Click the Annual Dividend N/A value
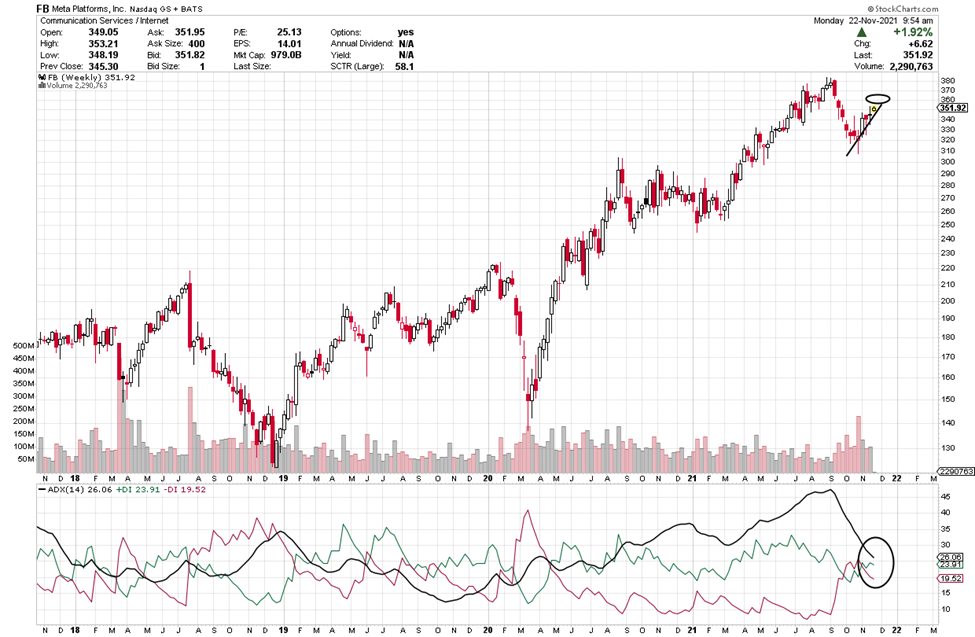Image resolution: width=975 pixels, height=637 pixels. (x=407, y=44)
